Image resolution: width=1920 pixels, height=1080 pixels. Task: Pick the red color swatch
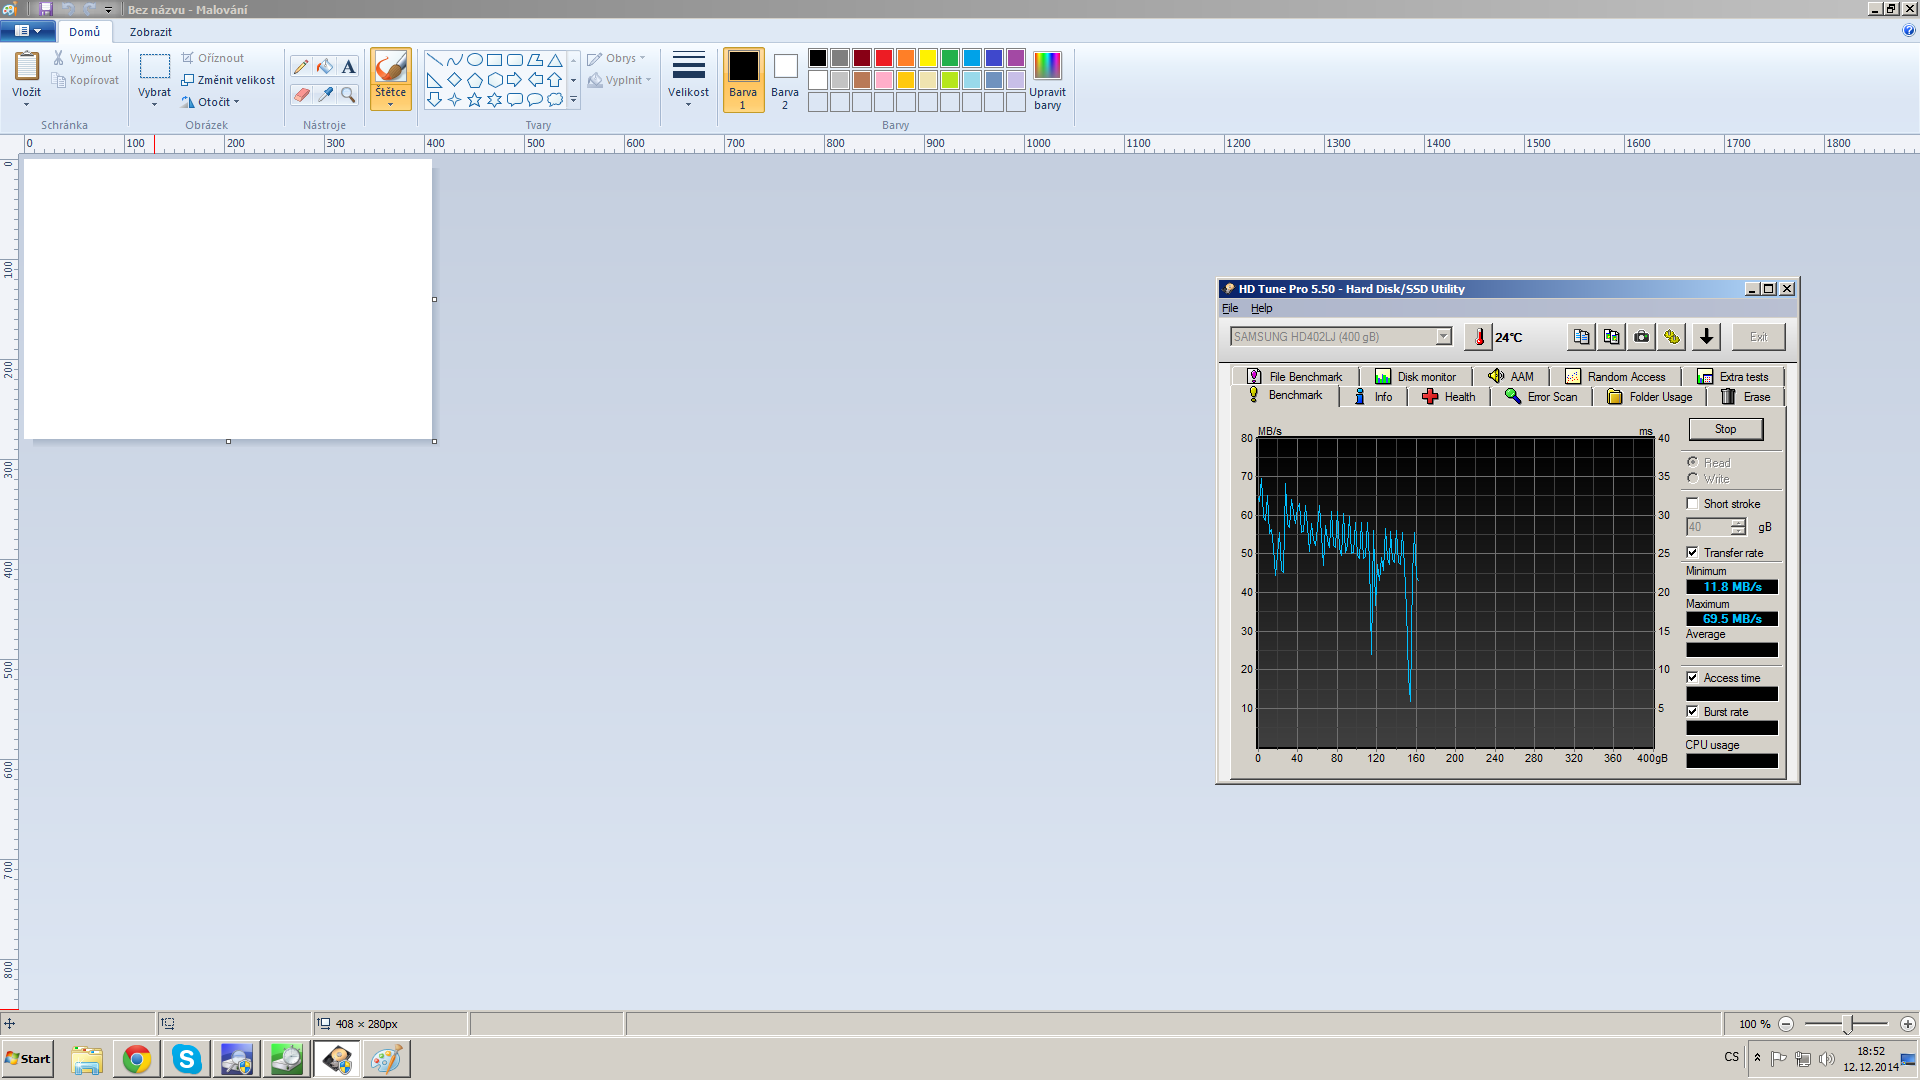[884, 58]
